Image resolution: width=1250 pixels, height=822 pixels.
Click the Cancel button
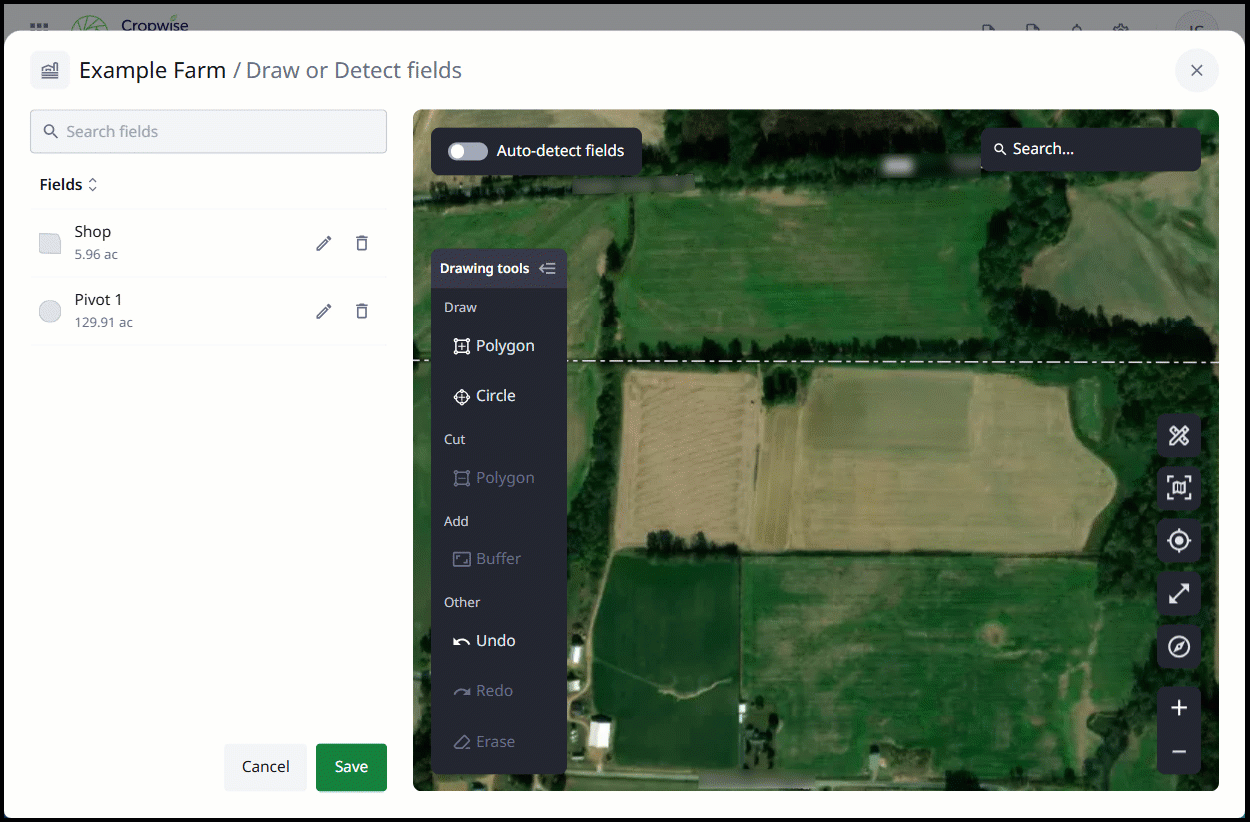click(x=265, y=766)
